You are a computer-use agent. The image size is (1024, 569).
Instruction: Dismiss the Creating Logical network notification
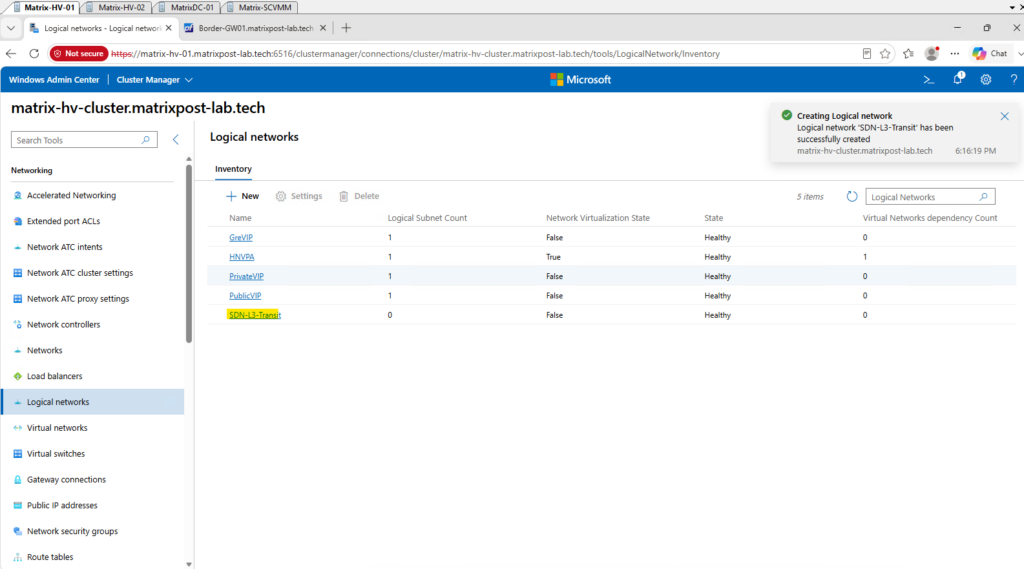[1004, 116]
